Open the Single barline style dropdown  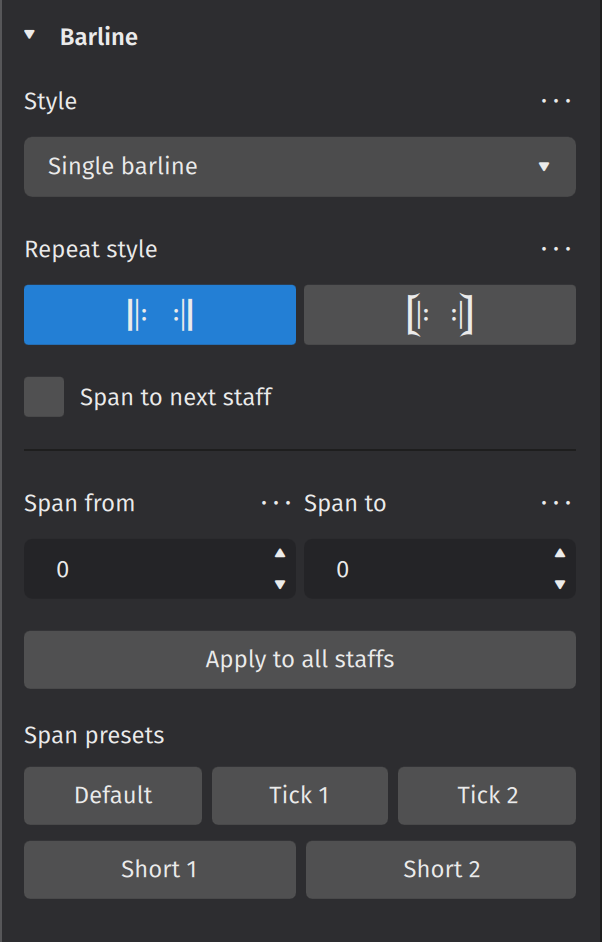pyautogui.click(x=300, y=167)
